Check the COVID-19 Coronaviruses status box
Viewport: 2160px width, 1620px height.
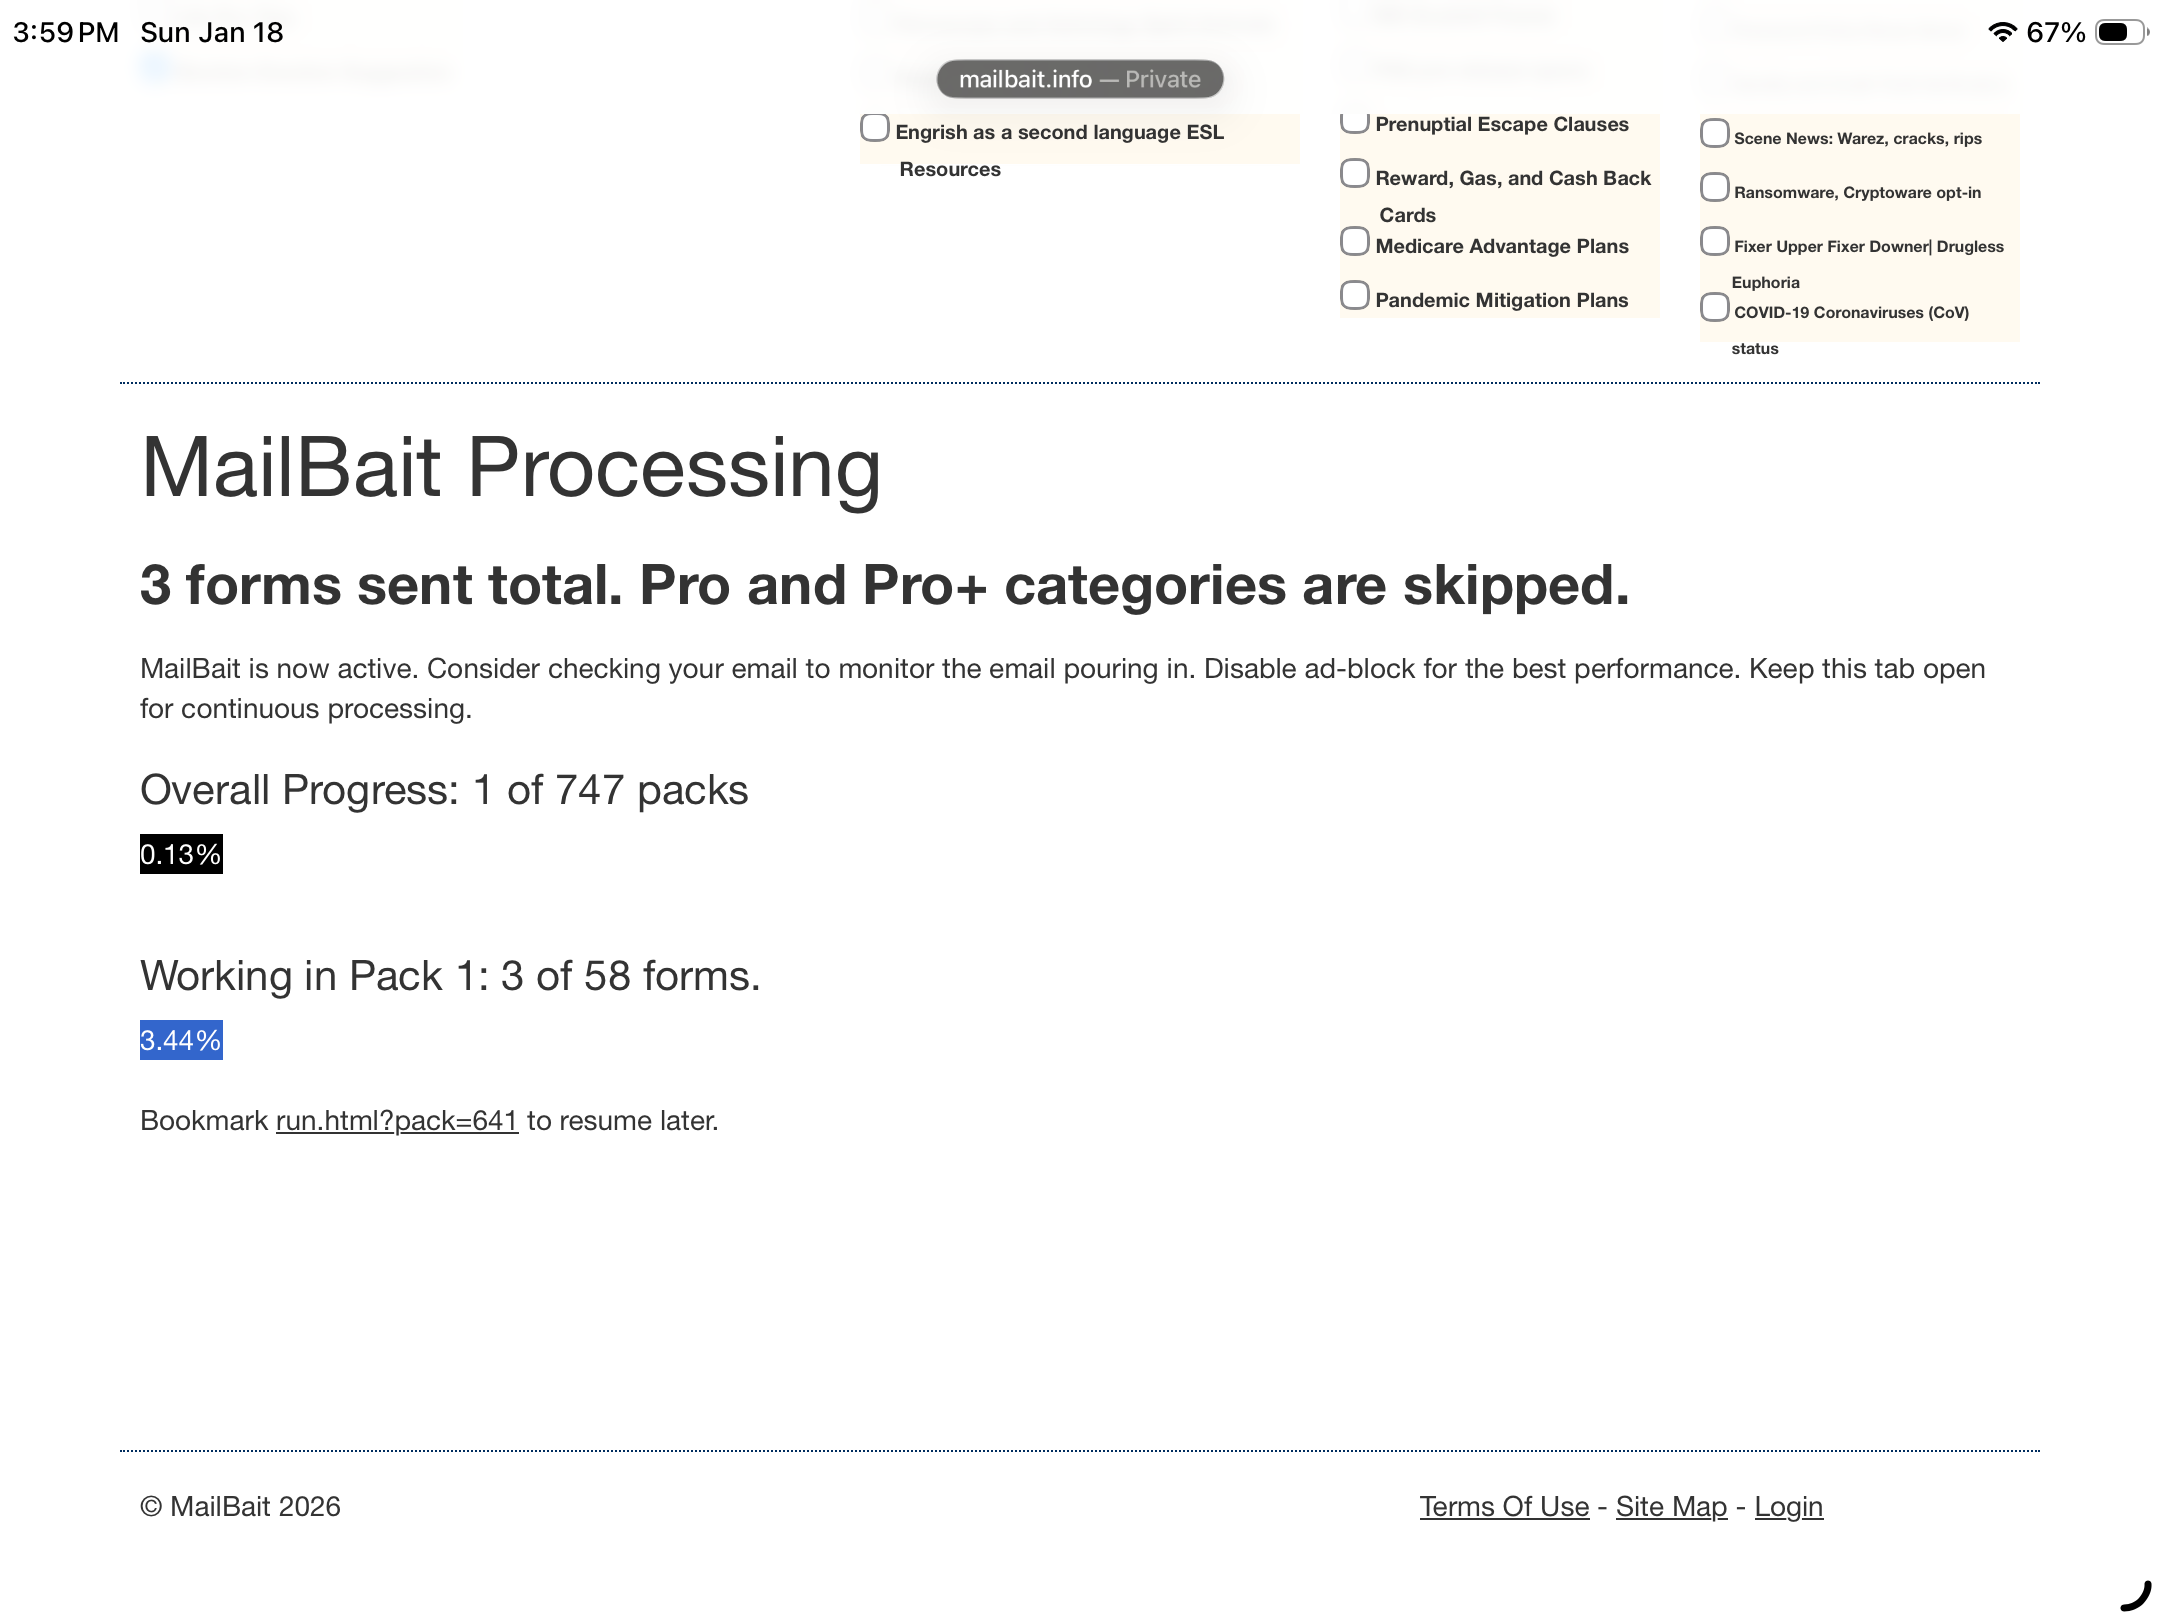click(x=1715, y=308)
